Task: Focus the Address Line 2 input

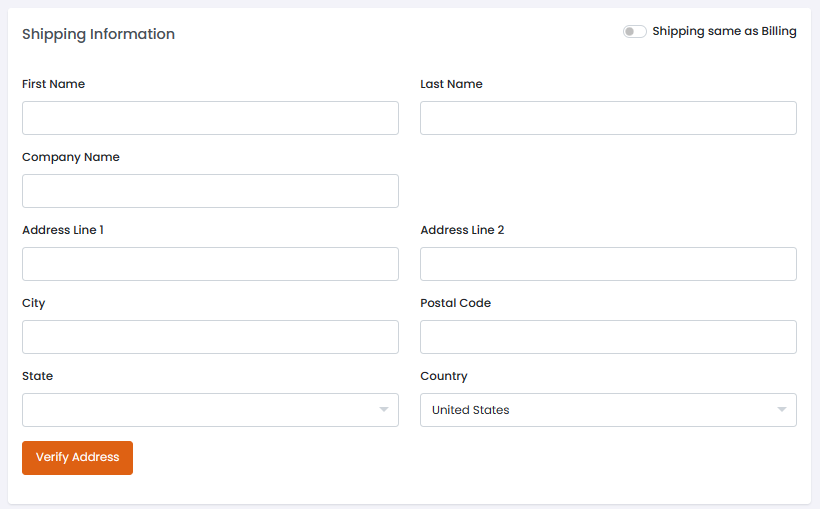Action: coord(608,264)
